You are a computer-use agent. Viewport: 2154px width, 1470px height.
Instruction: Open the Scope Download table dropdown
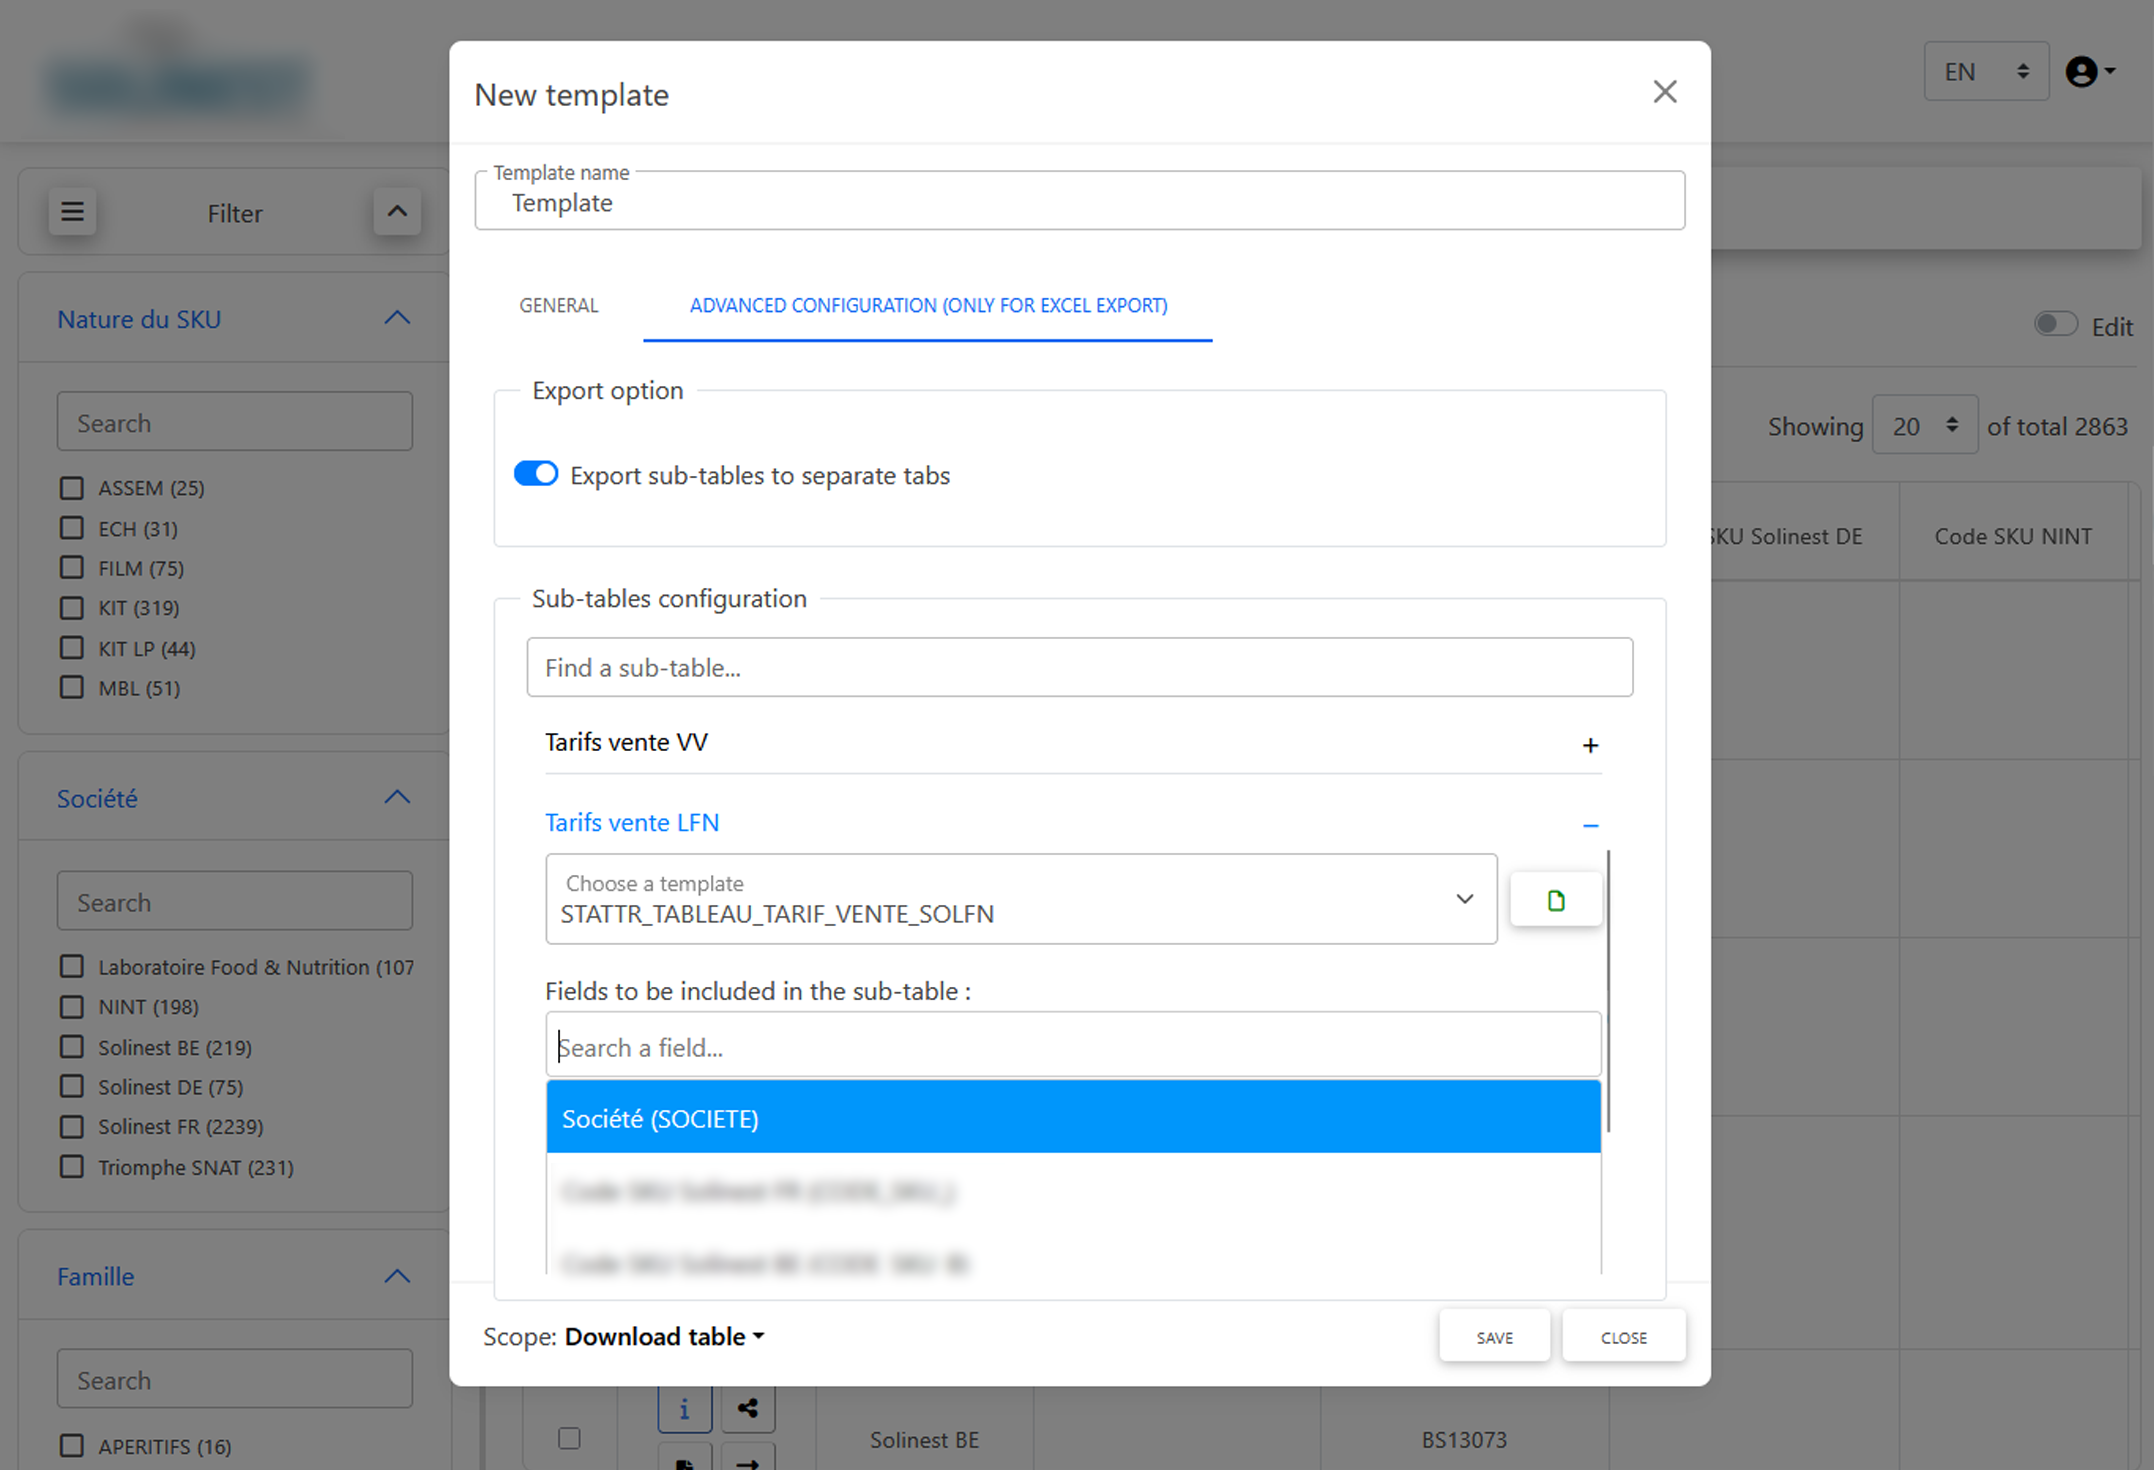[665, 1337]
